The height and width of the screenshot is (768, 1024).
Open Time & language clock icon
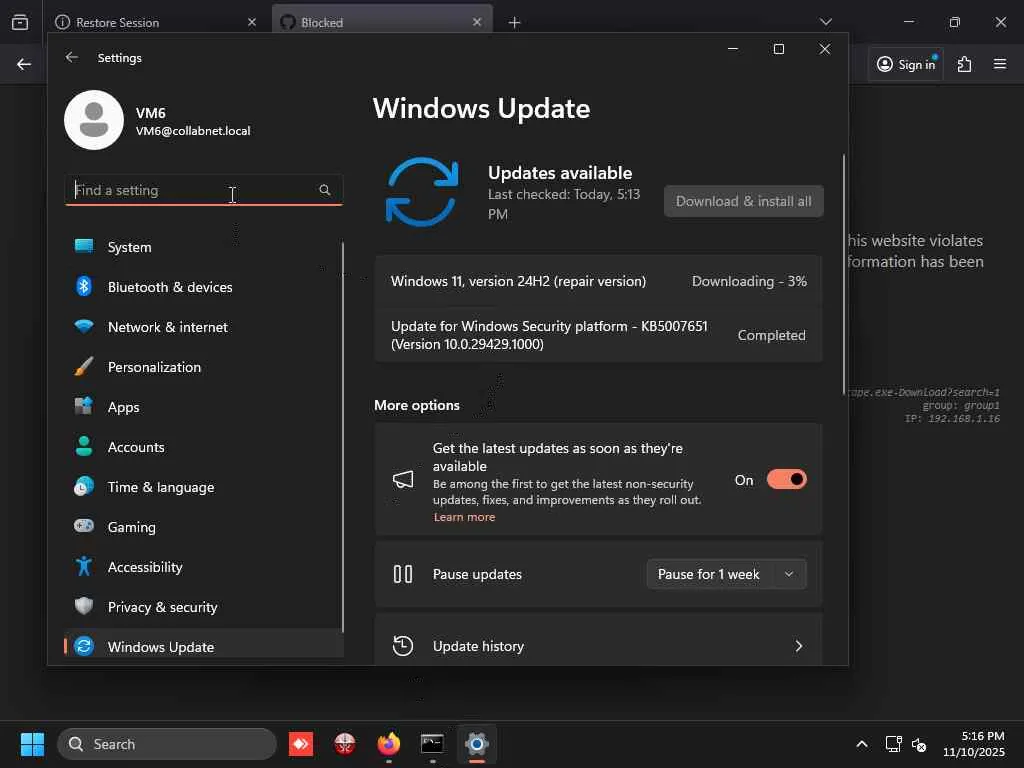click(84, 487)
